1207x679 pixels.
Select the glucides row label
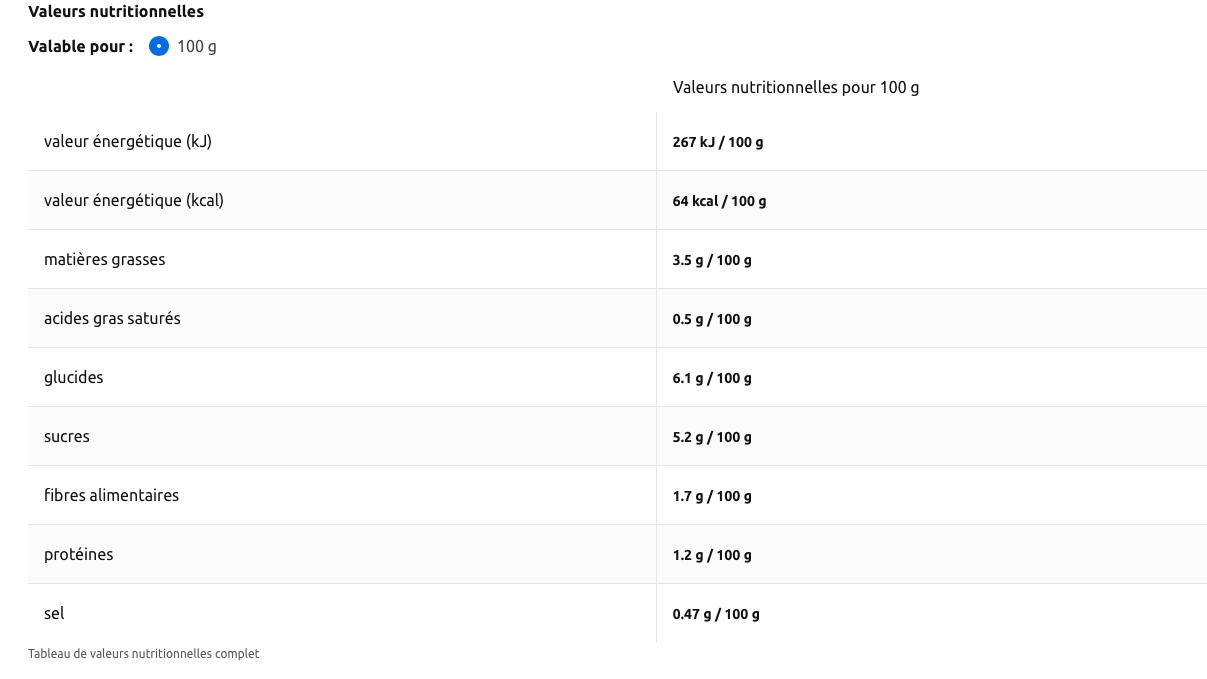coord(74,378)
